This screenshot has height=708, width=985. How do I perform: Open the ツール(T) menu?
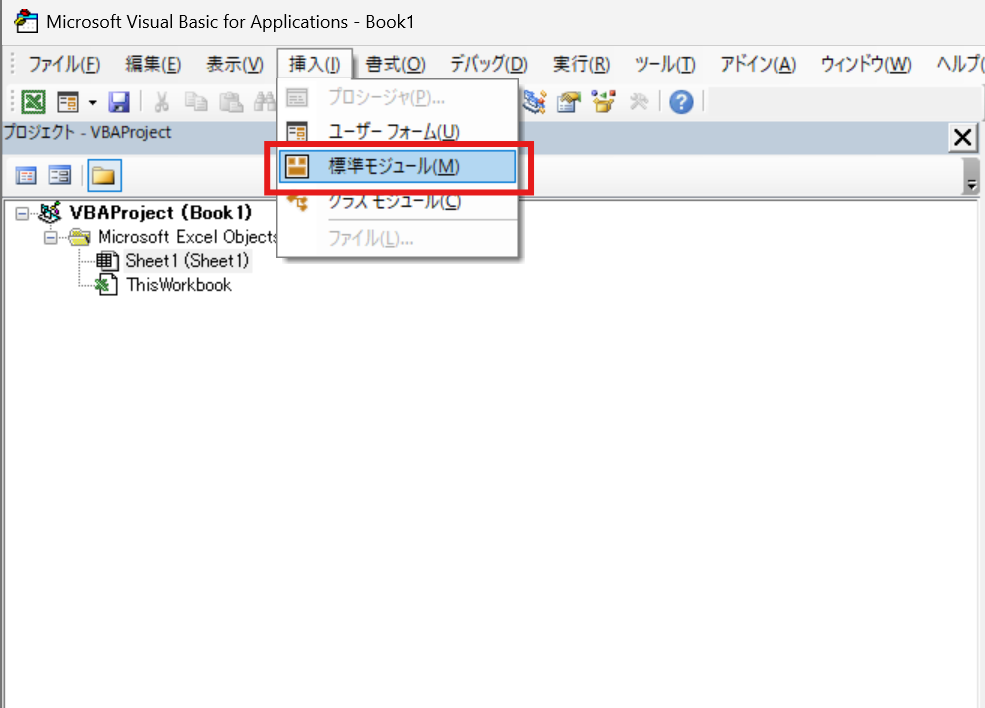[x=665, y=64]
